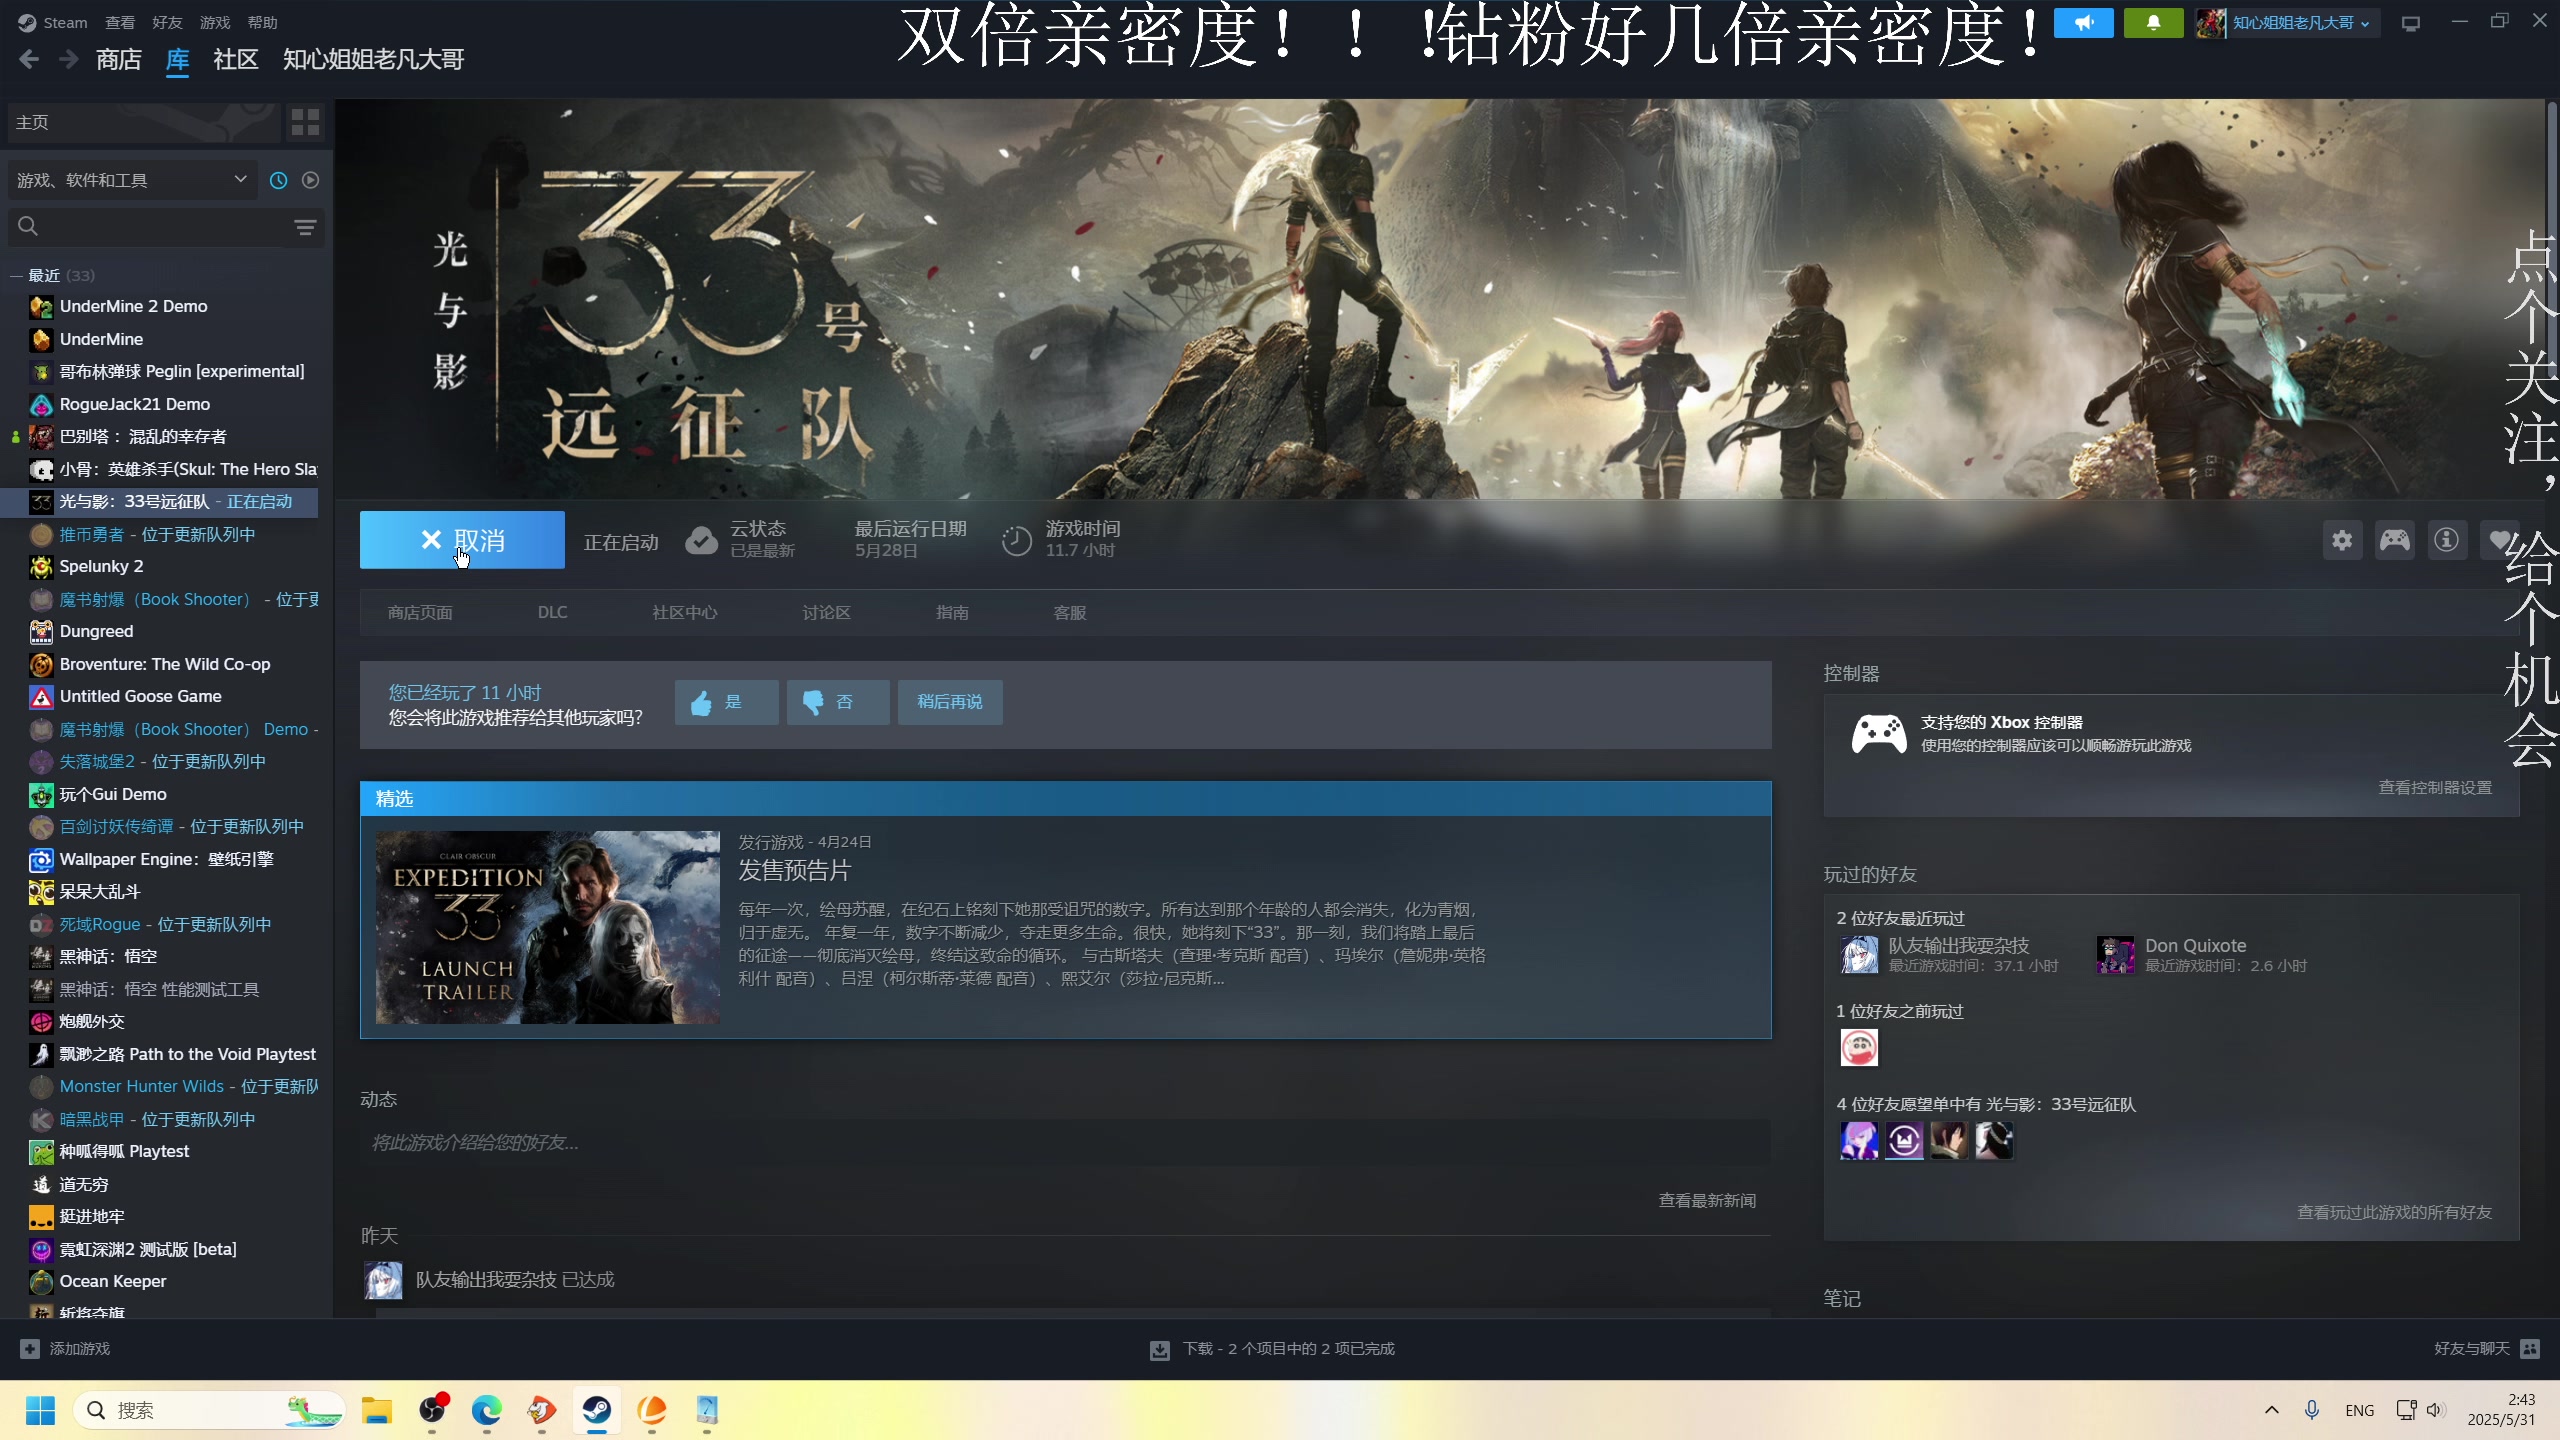
Task: Click the forward navigation arrow
Action: click(68, 60)
